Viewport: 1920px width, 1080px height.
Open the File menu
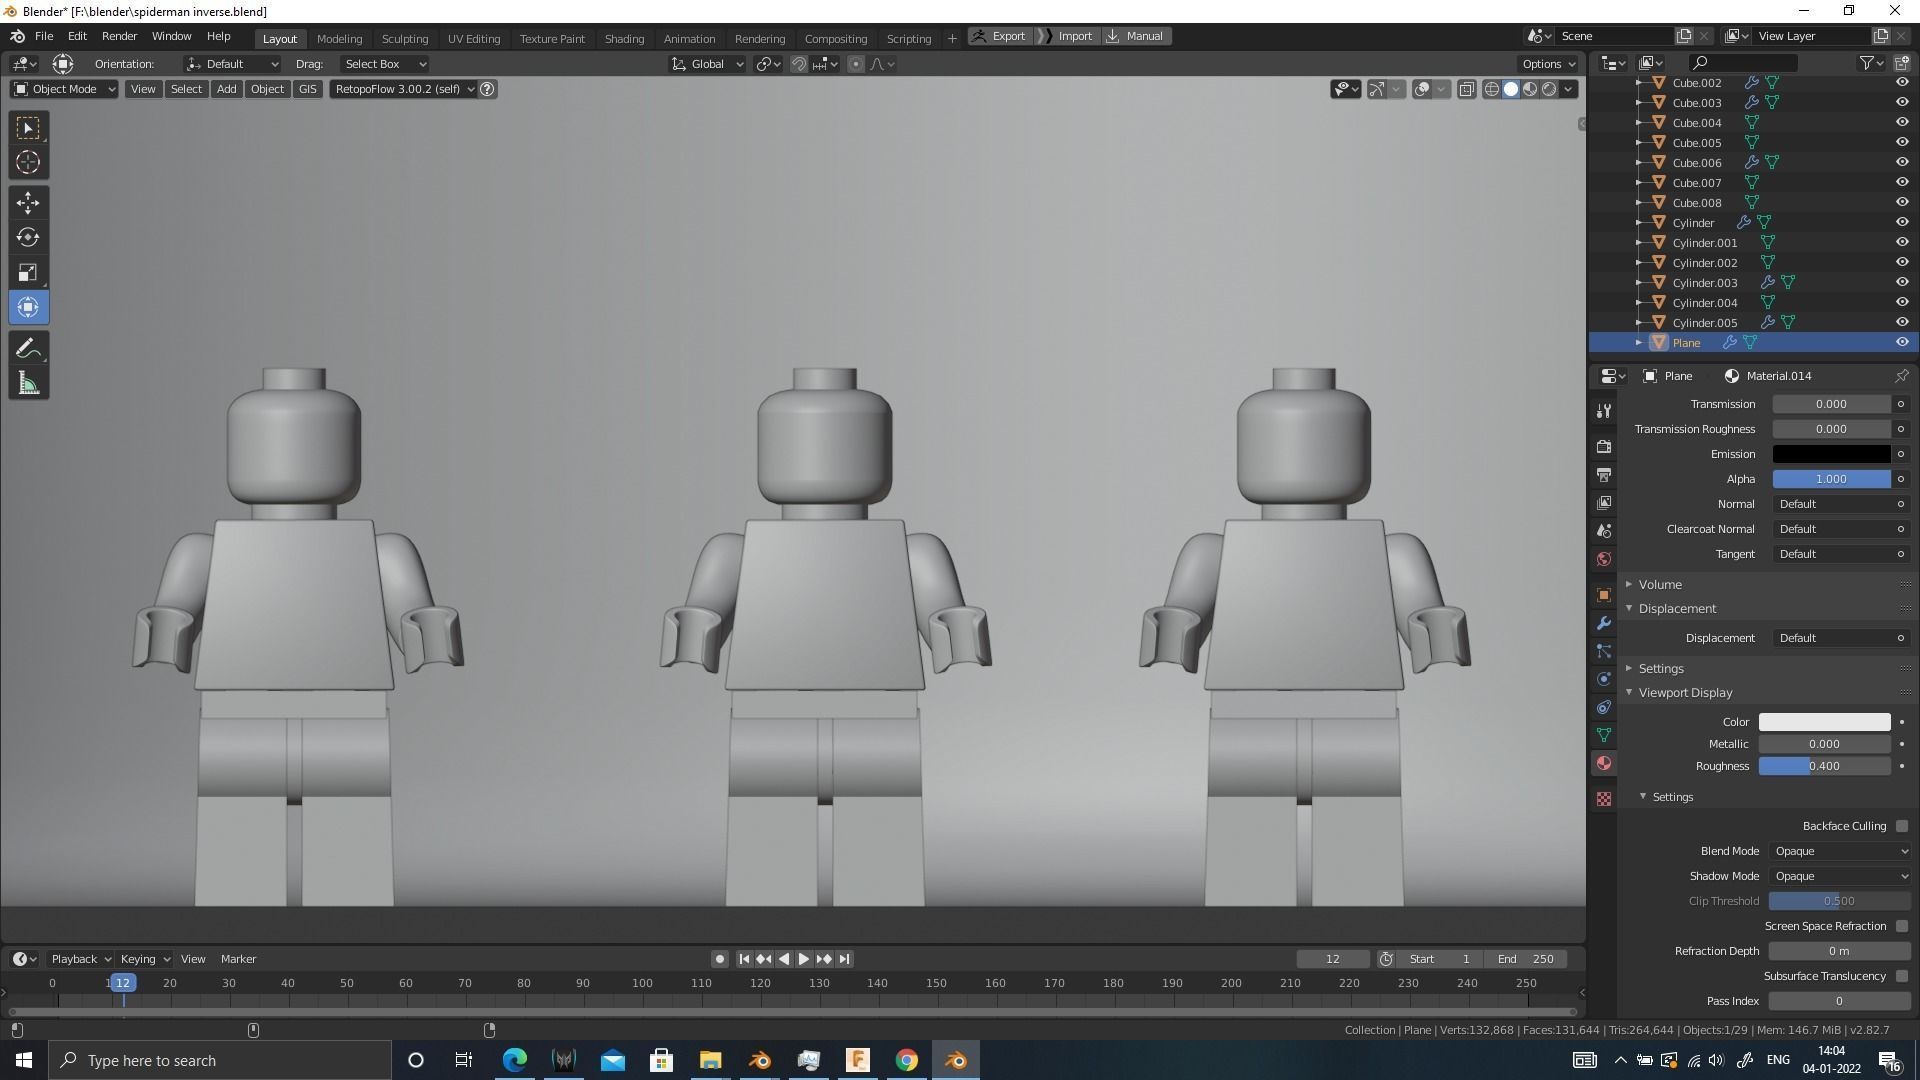pos(44,36)
